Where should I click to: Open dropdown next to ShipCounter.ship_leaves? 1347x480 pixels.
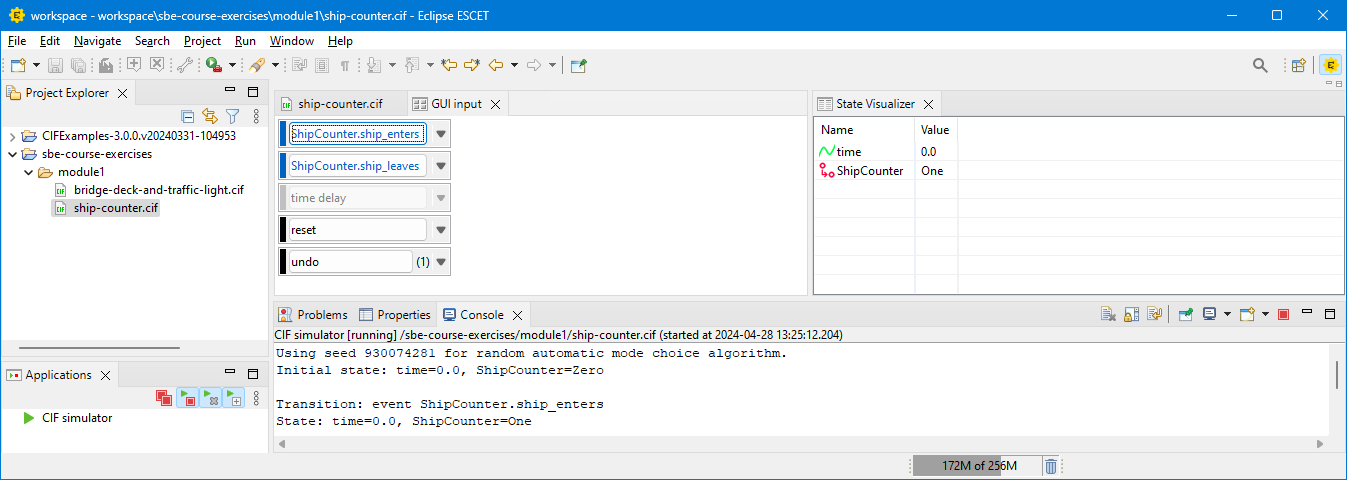click(441, 166)
